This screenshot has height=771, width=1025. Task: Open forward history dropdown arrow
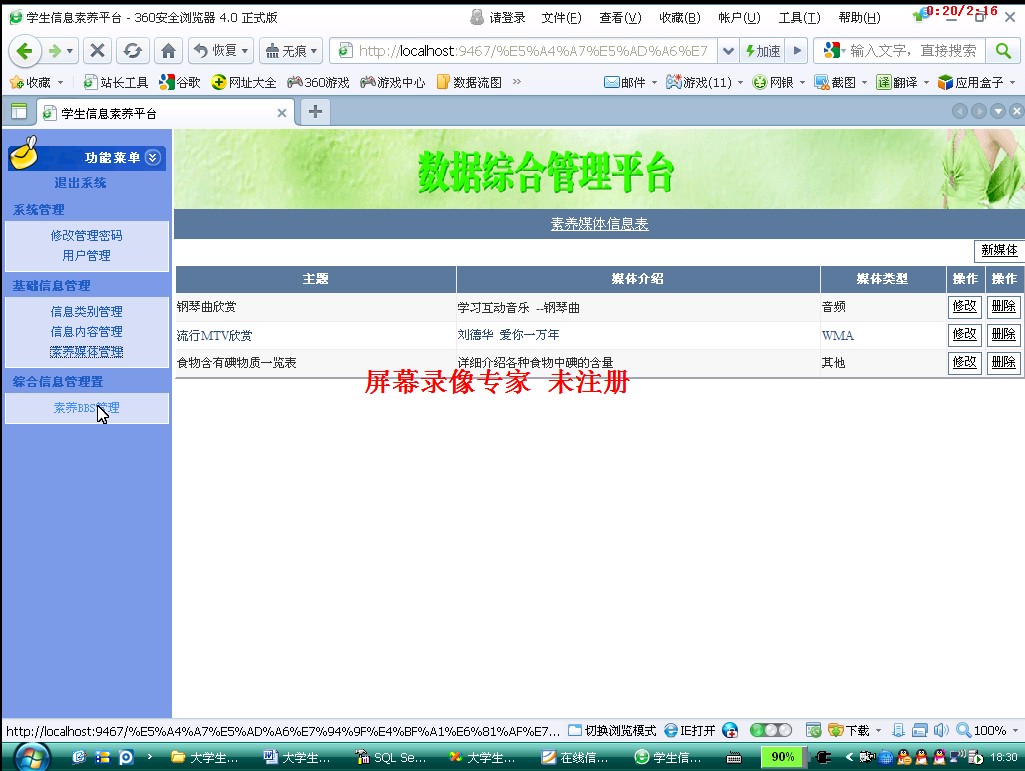69,50
